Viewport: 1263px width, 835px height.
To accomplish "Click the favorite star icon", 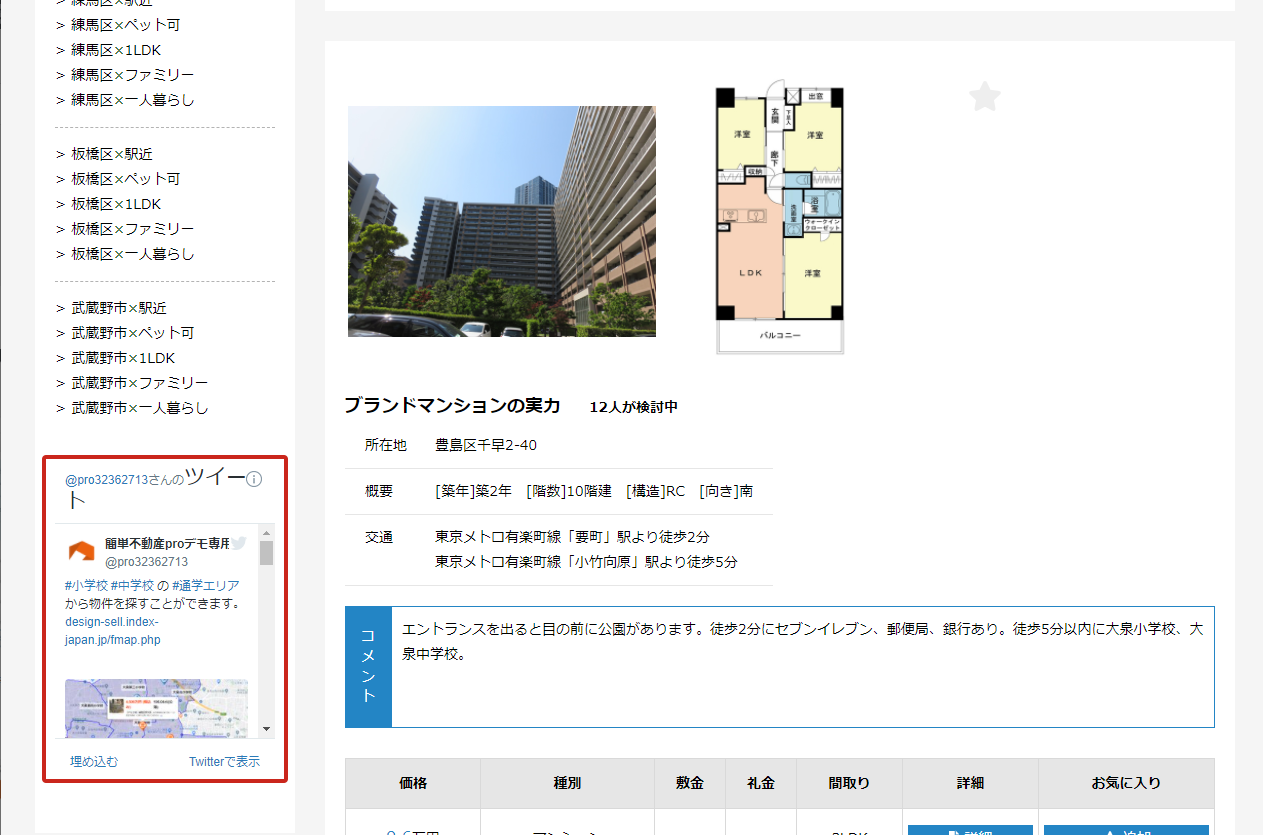I will pyautogui.click(x=985, y=97).
